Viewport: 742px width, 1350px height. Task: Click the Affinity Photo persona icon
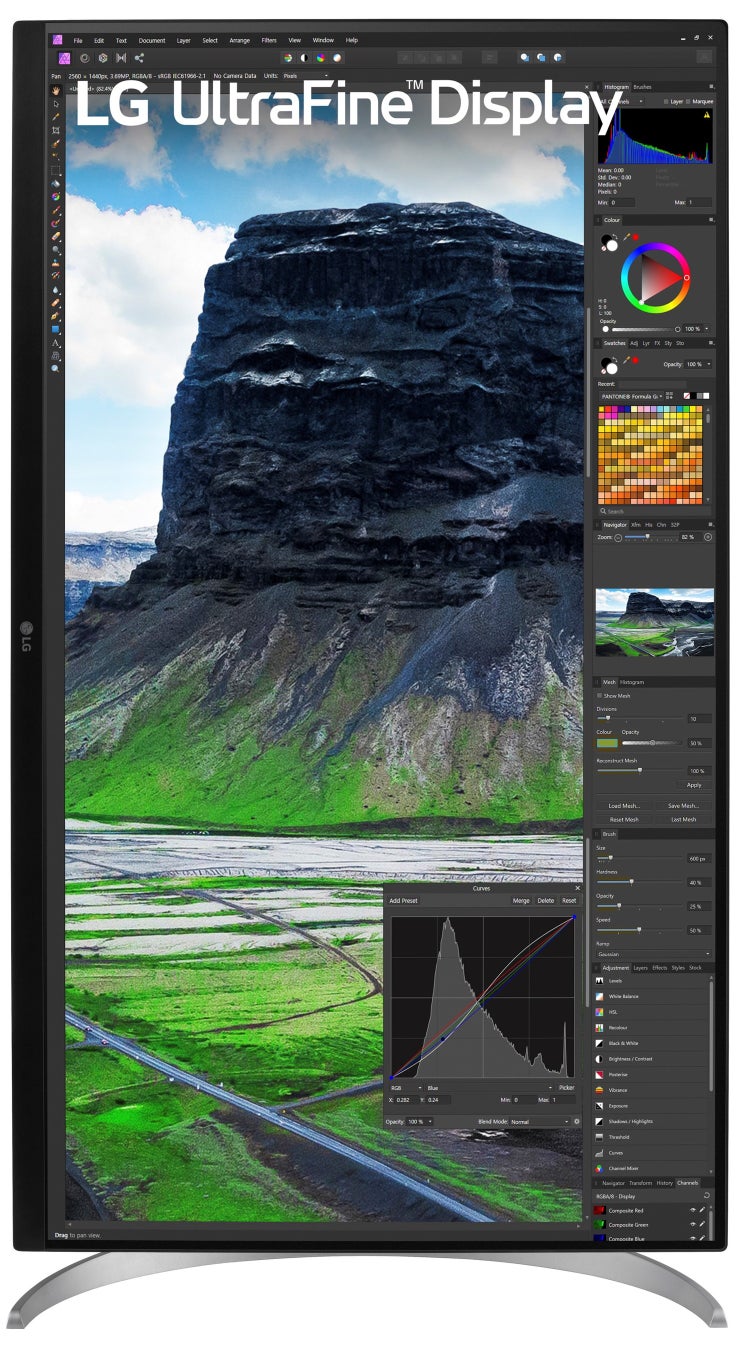tap(62, 58)
